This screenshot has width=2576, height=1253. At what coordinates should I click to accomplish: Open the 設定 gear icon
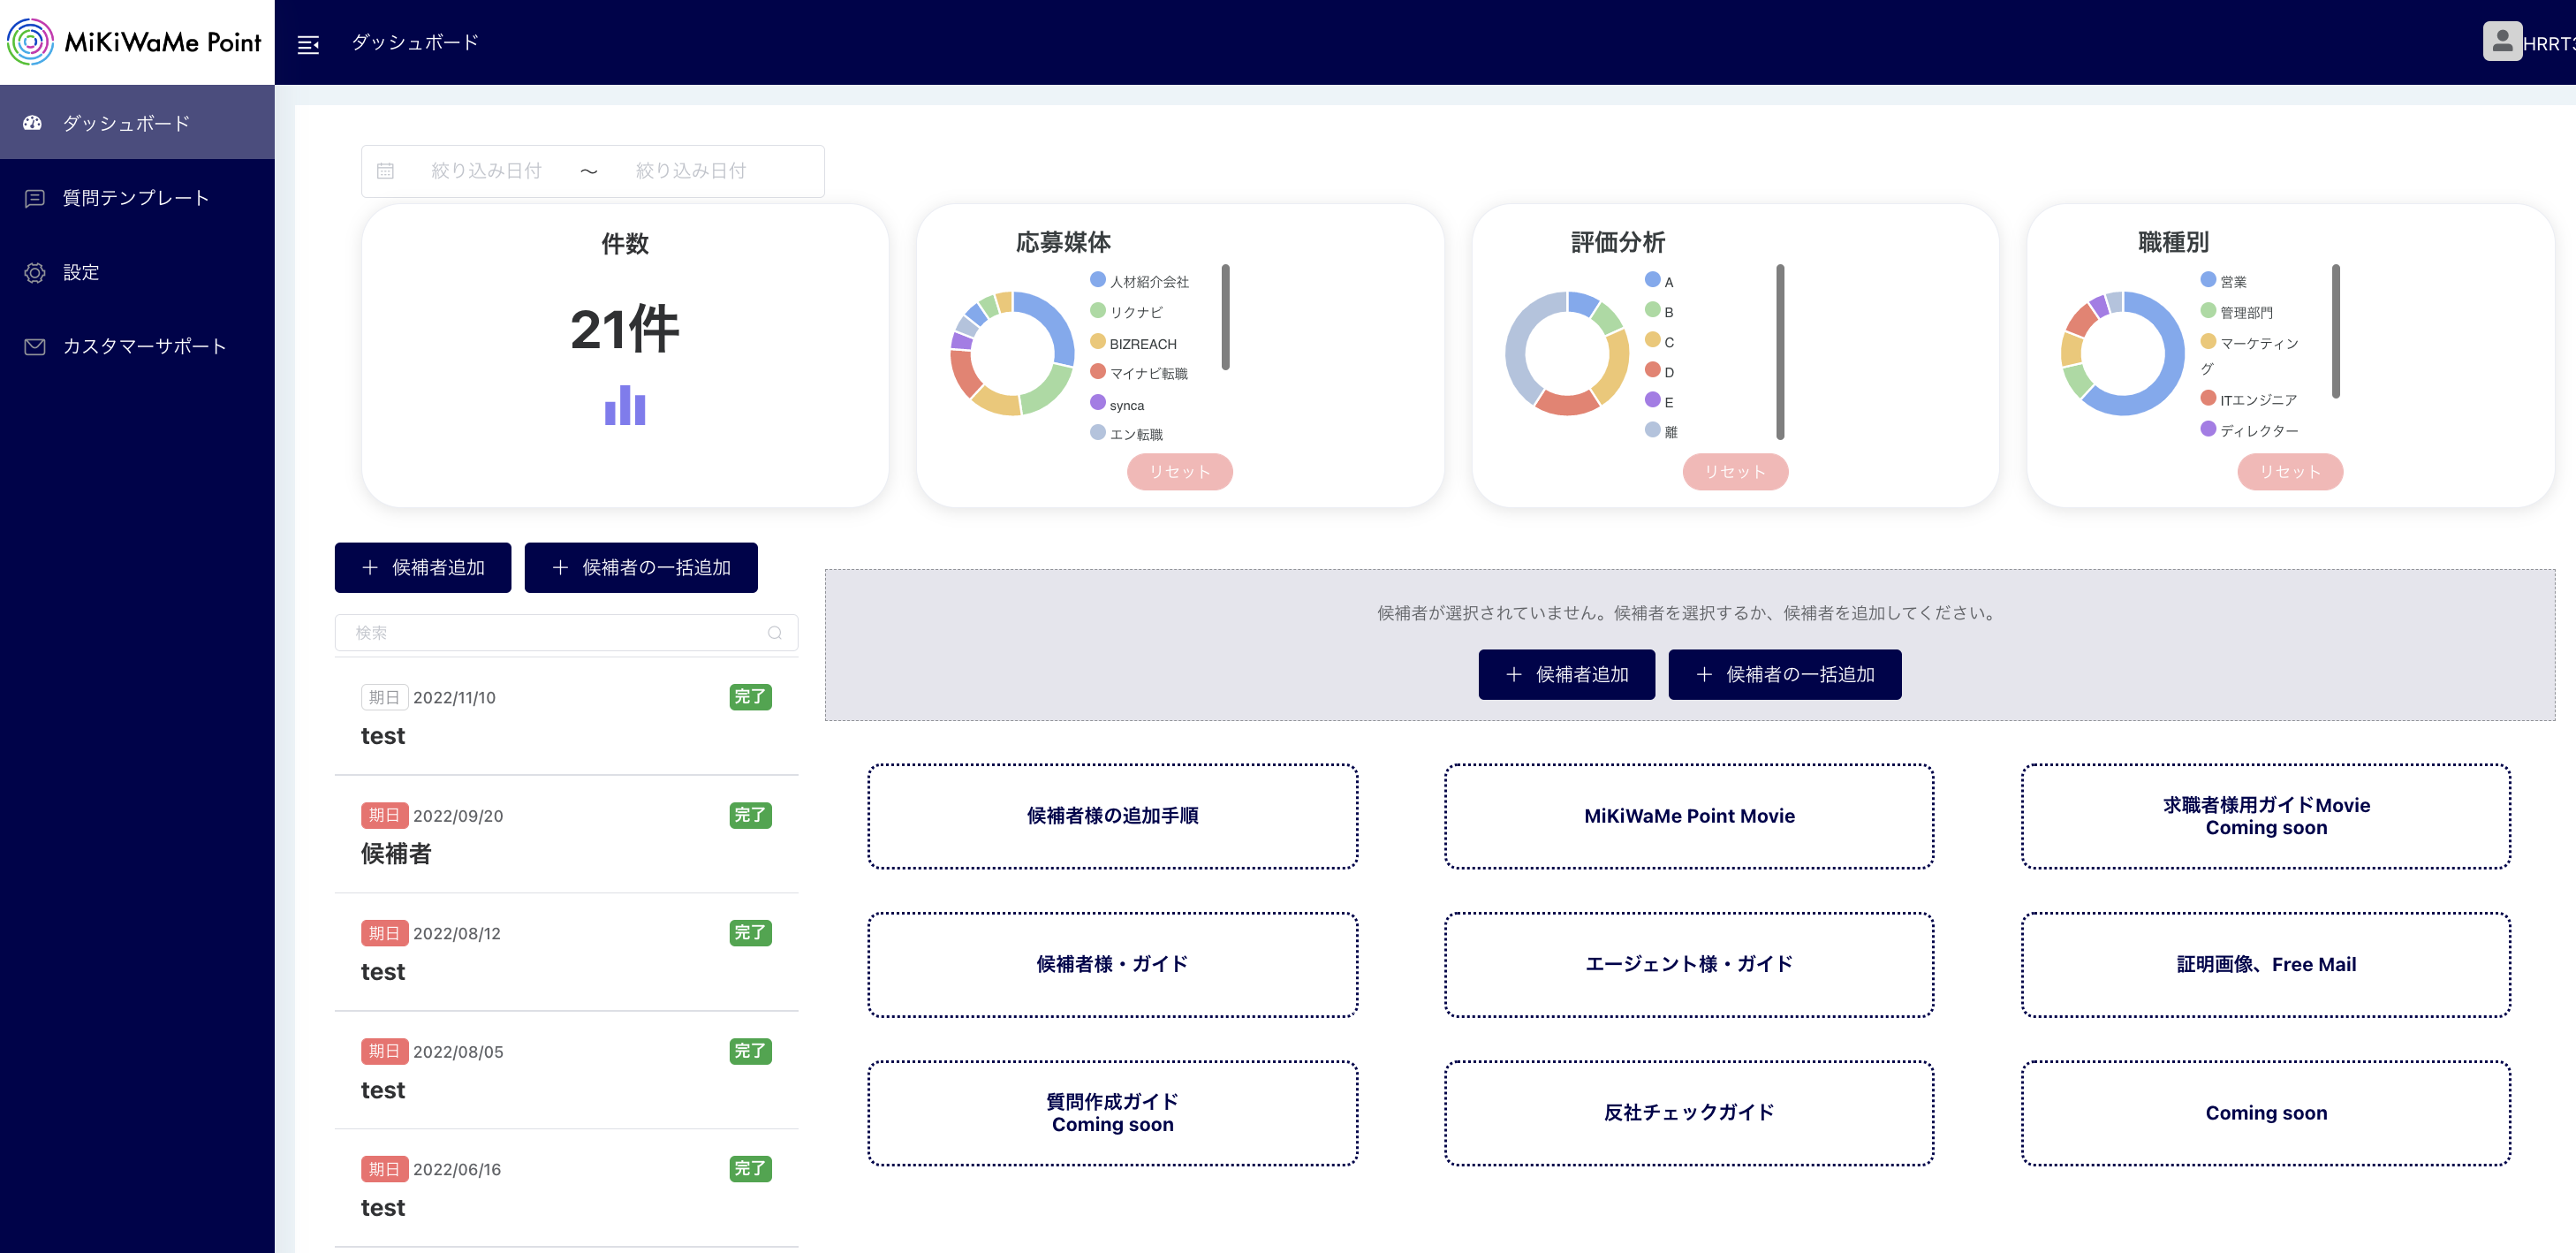(x=33, y=272)
